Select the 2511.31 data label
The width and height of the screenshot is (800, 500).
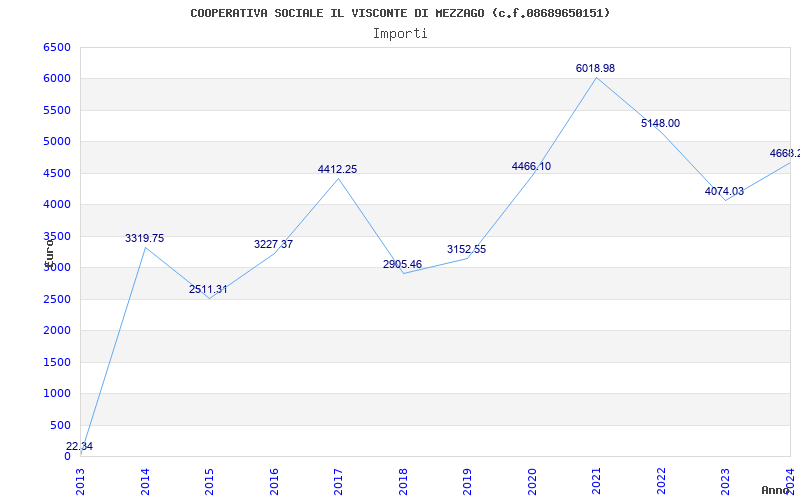[x=208, y=289]
